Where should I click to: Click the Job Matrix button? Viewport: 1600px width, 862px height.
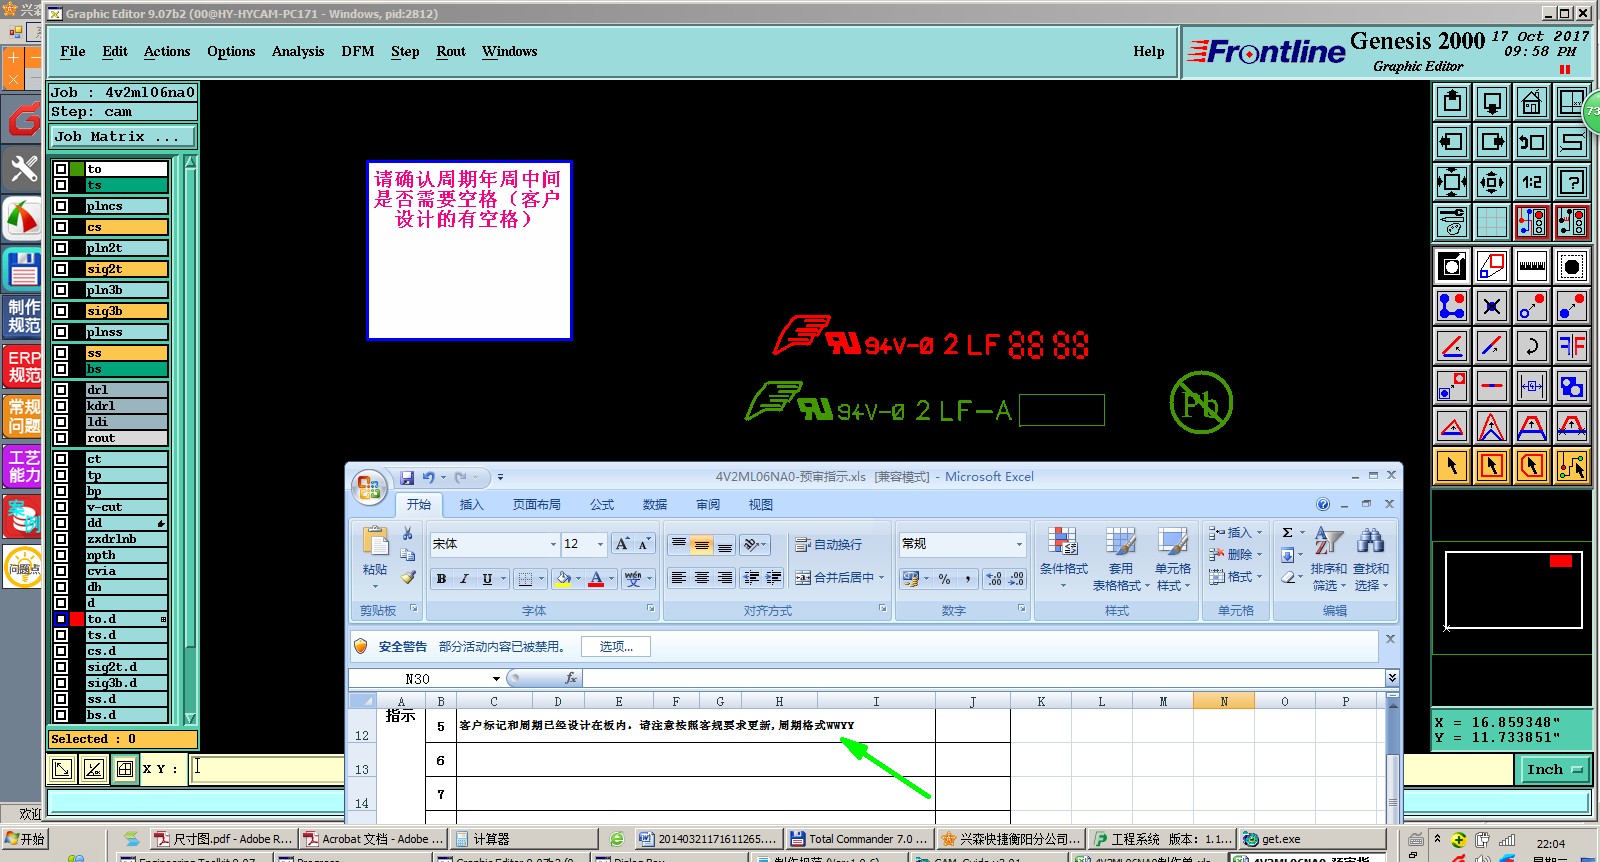click(x=124, y=137)
